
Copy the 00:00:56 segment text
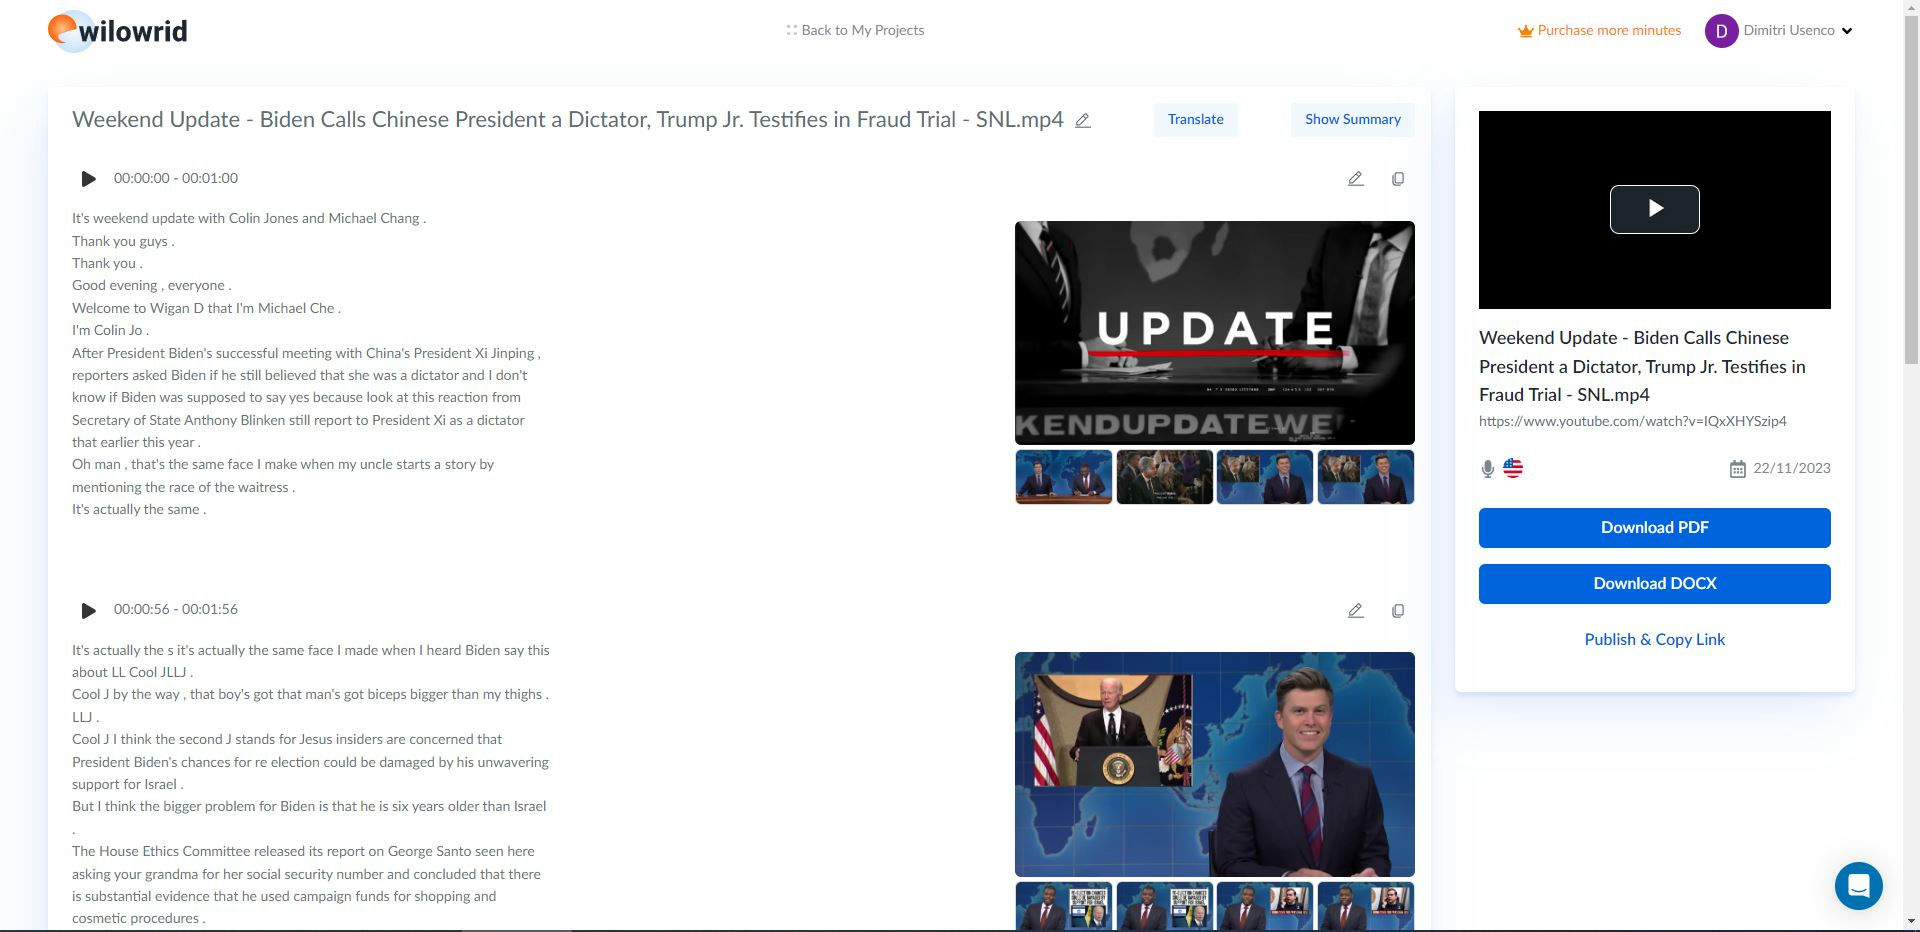coord(1398,610)
